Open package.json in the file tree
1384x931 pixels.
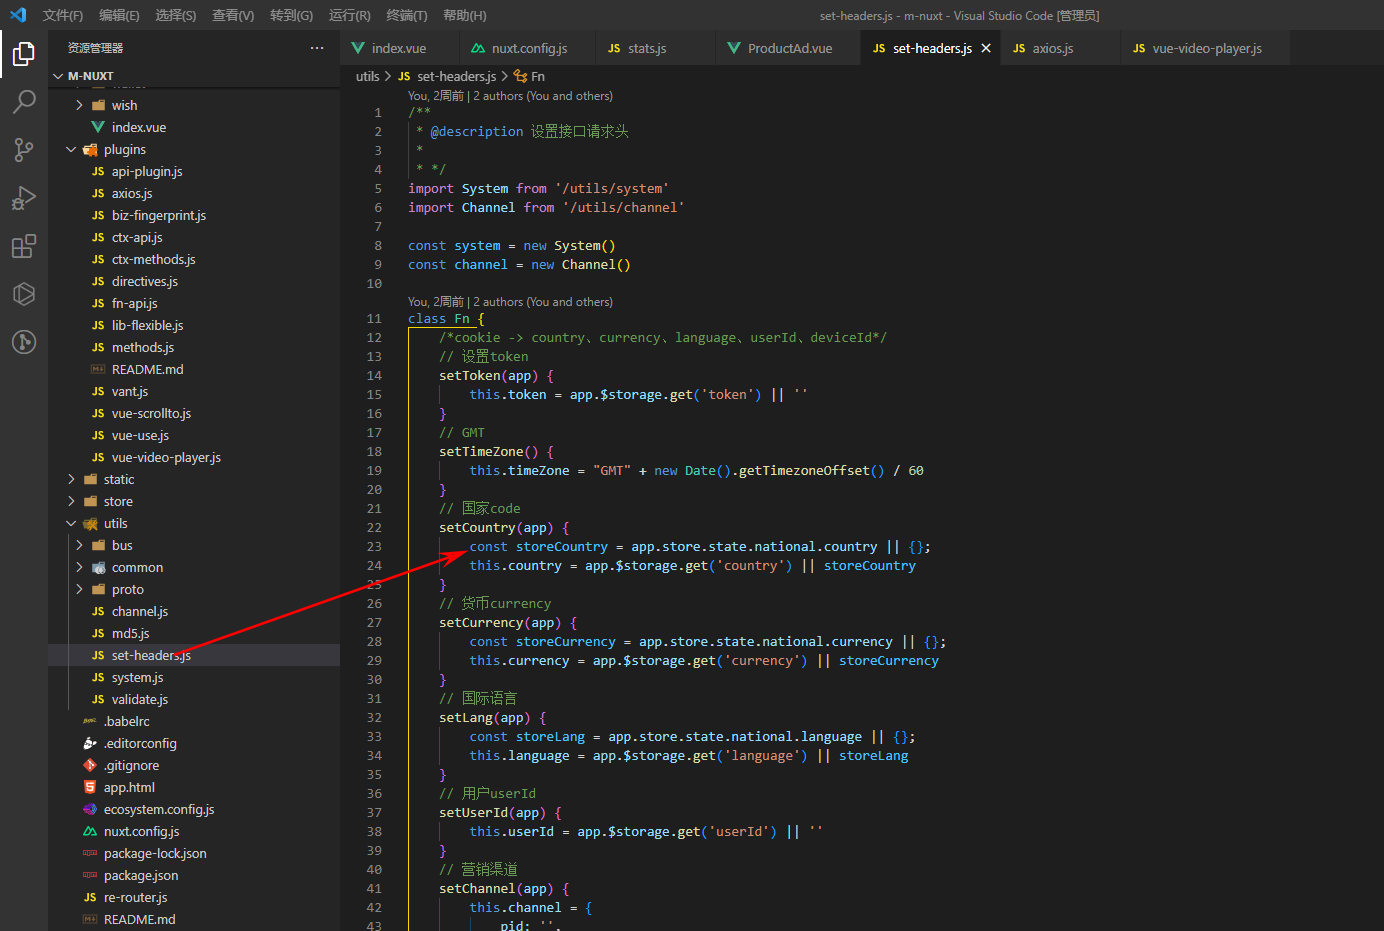pyautogui.click(x=194, y=875)
